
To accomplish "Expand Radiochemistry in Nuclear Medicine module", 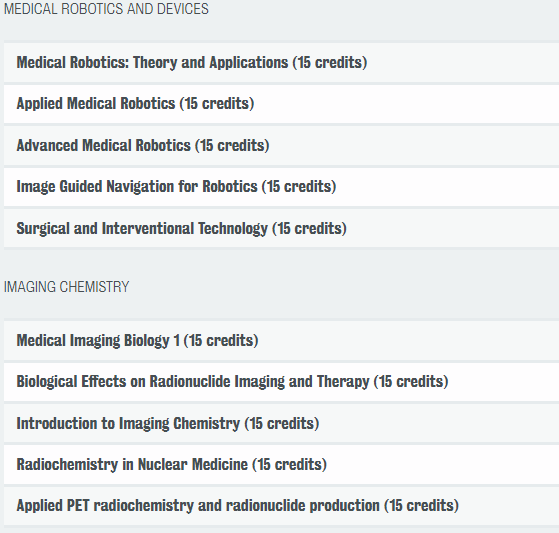I will (281, 465).
